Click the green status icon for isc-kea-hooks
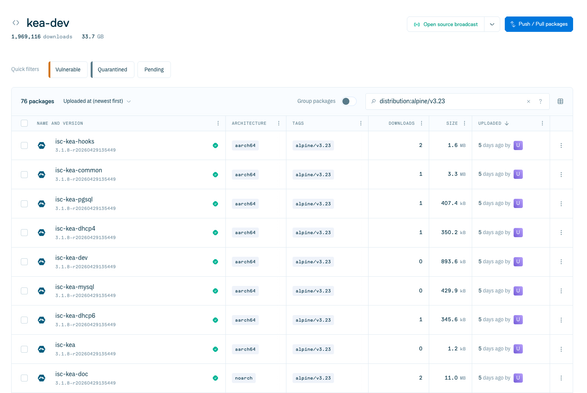Image resolution: width=587 pixels, height=393 pixels. point(215,145)
